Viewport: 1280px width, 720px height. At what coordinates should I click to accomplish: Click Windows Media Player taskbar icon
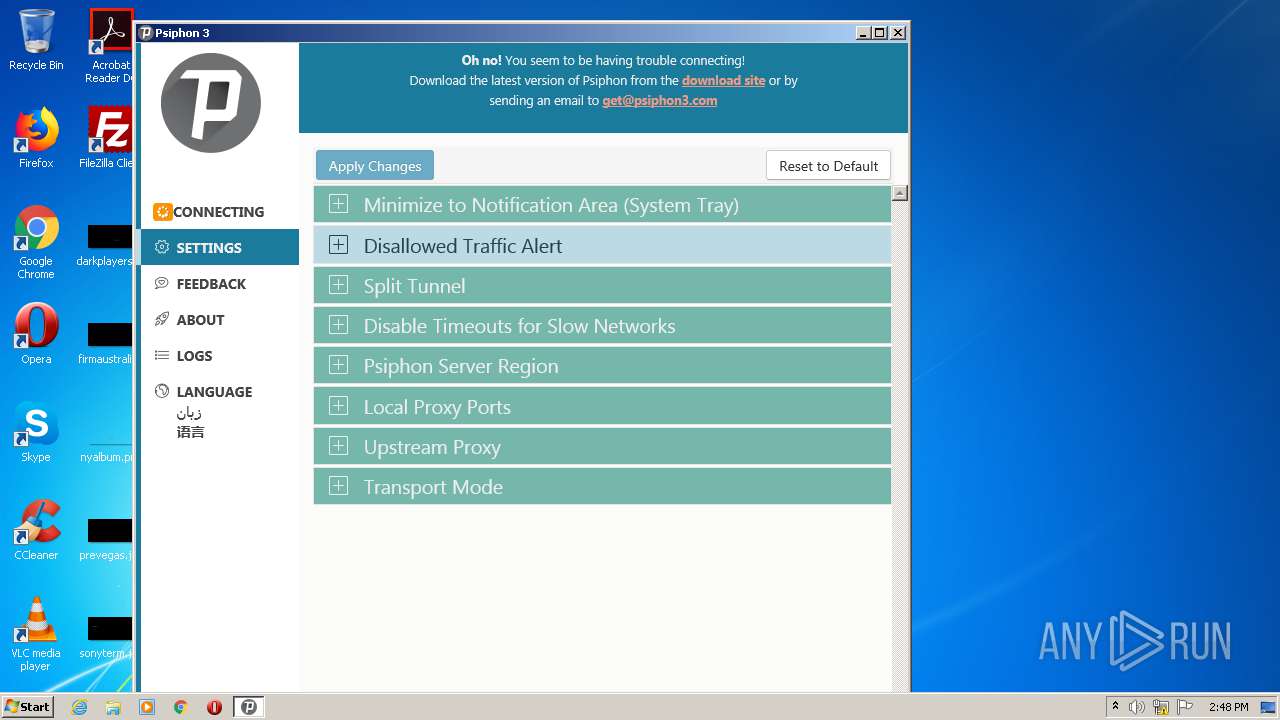tap(147, 707)
